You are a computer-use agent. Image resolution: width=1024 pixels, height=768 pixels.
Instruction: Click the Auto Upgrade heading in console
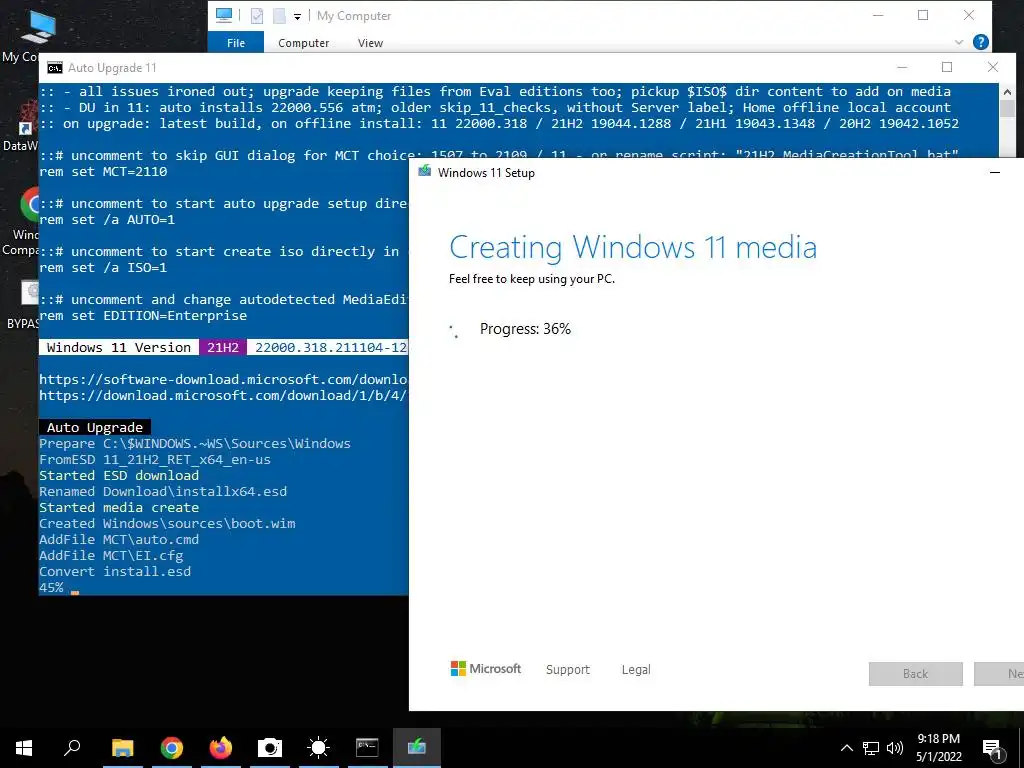(x=95, y=427)
